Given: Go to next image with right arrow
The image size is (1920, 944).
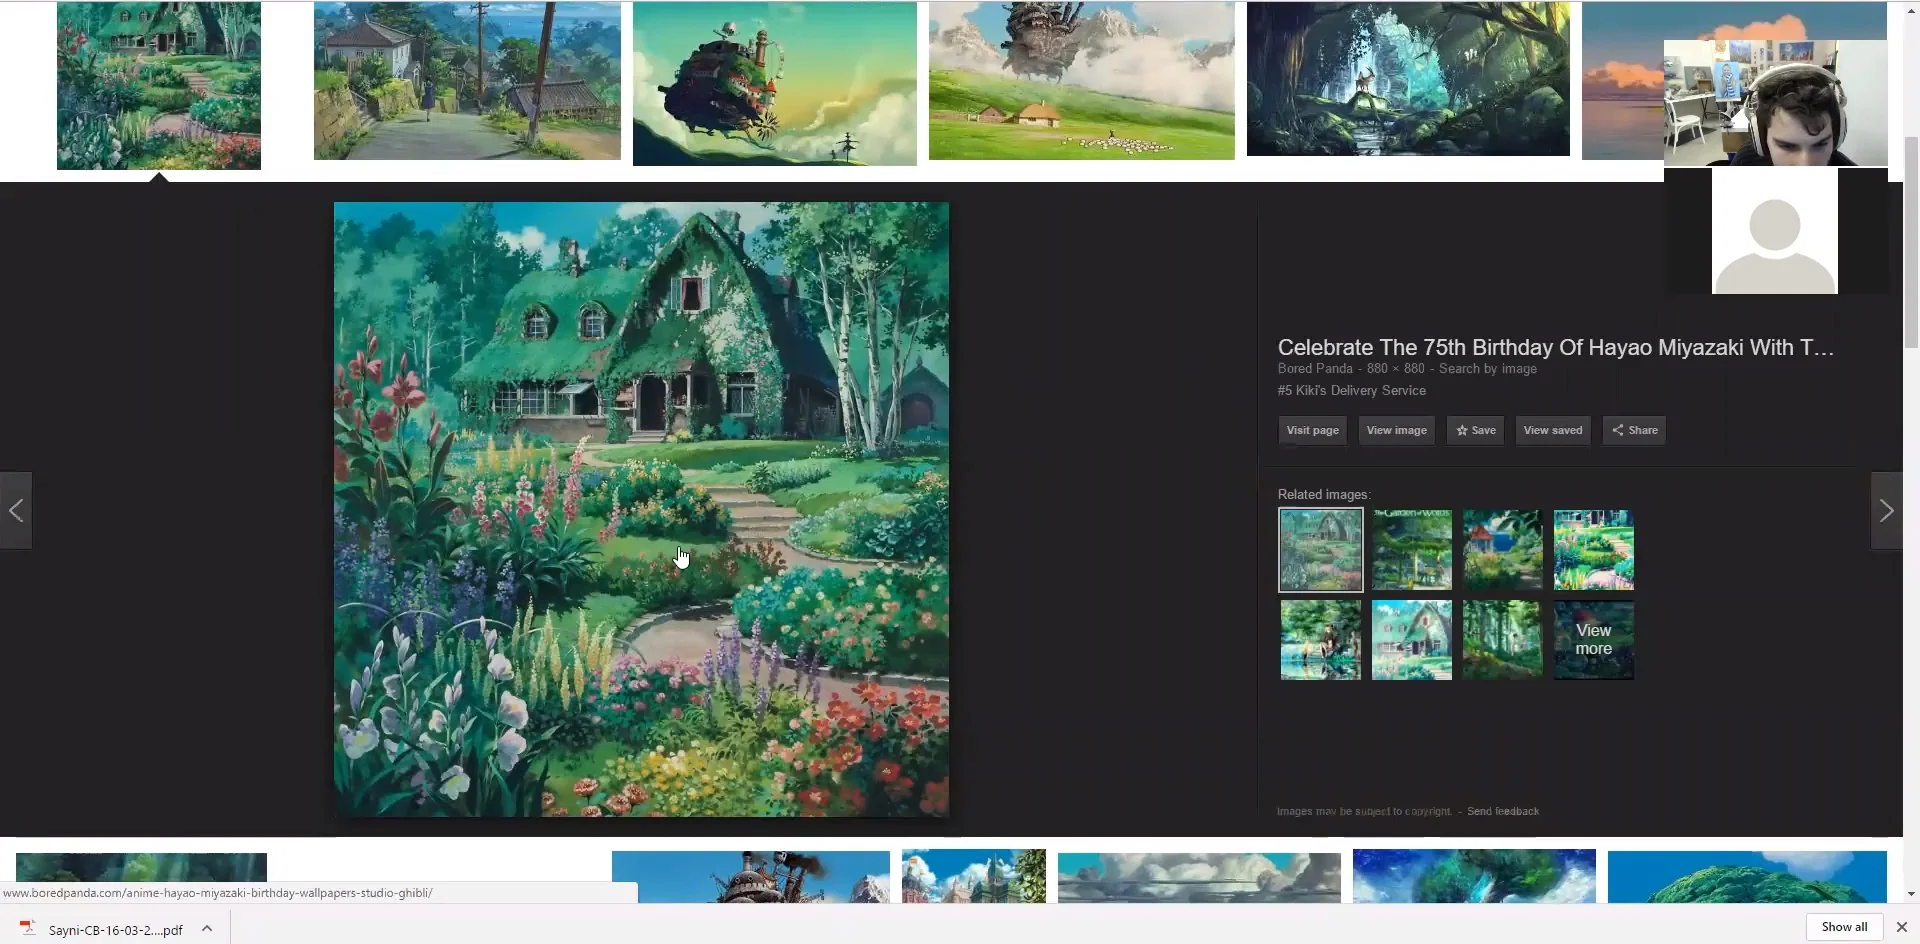Looking at the screenshot, I should (x=1886, y=510).
